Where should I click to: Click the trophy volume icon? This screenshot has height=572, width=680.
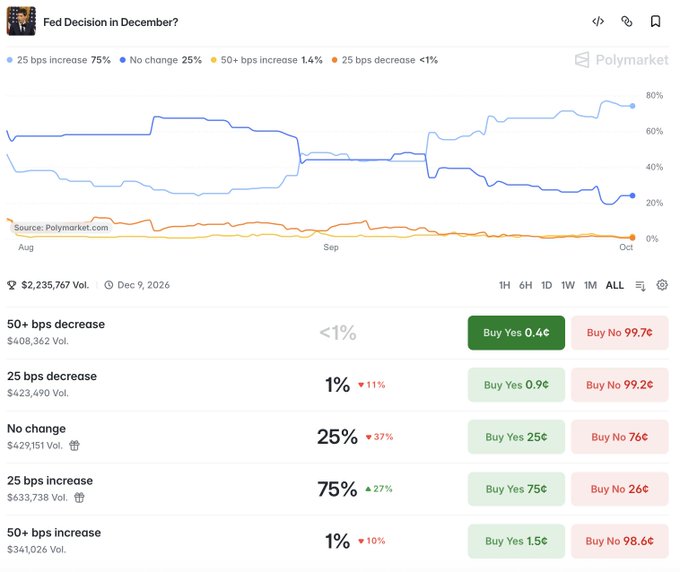(12, 285)
